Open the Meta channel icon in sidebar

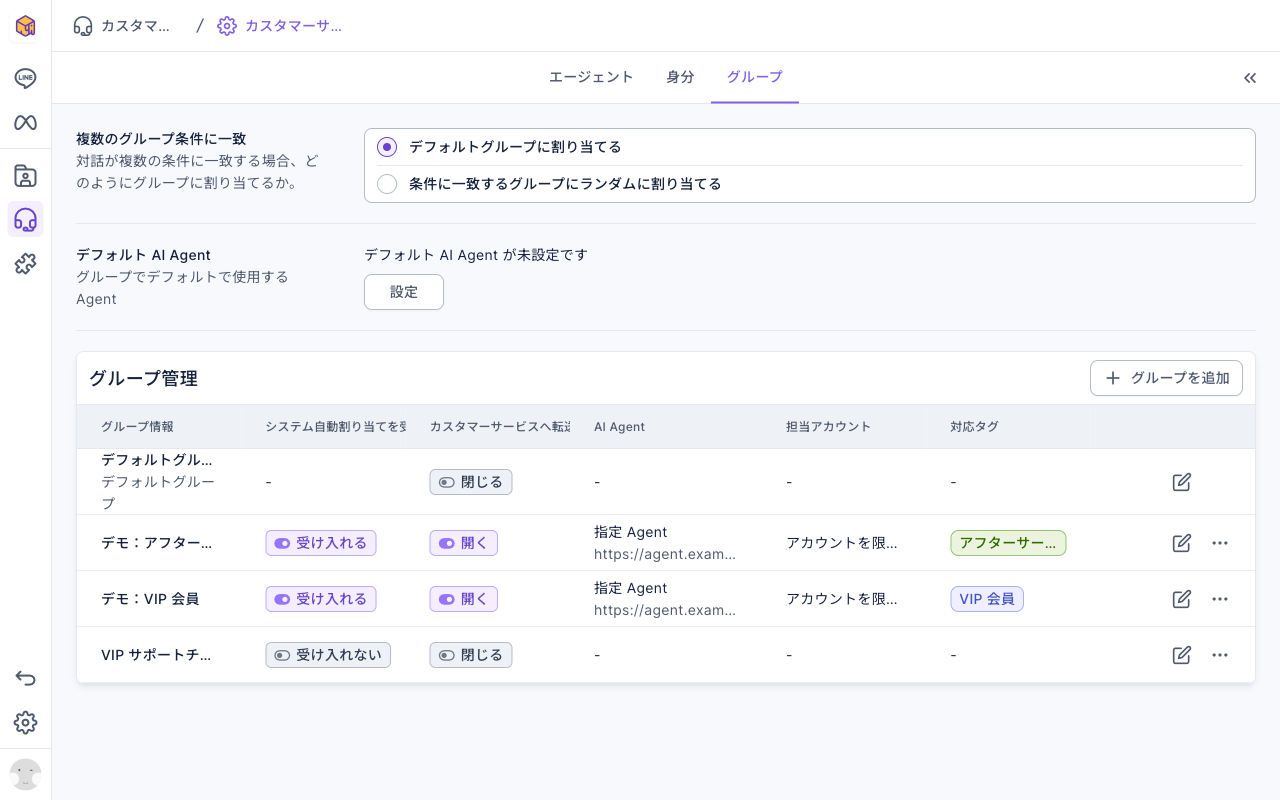(25, 122)
